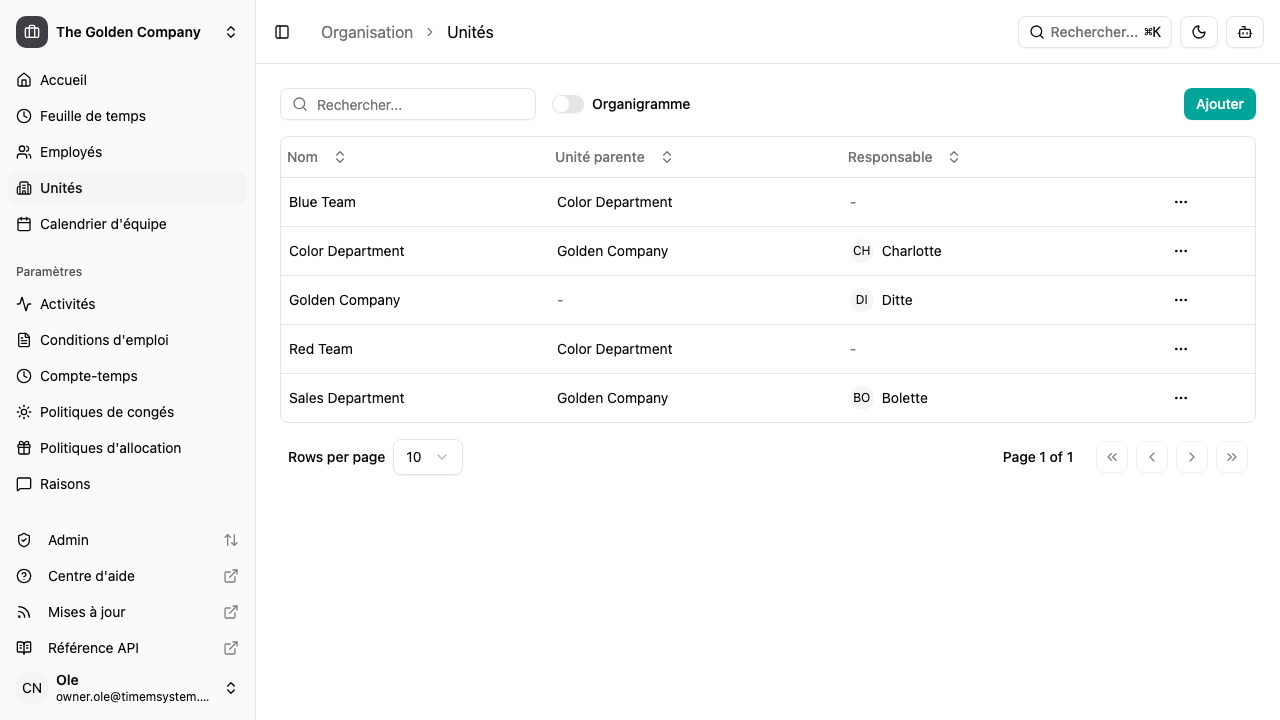Open the assistant robot icon
The height and width of the screenshot is (720, 1280).
tap(1245, 32)
